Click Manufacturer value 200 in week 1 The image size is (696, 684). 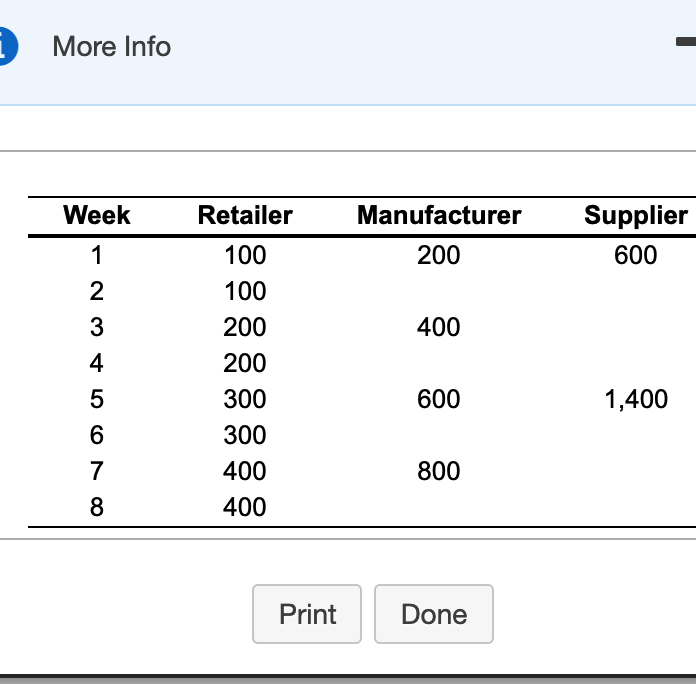[439, 255]
